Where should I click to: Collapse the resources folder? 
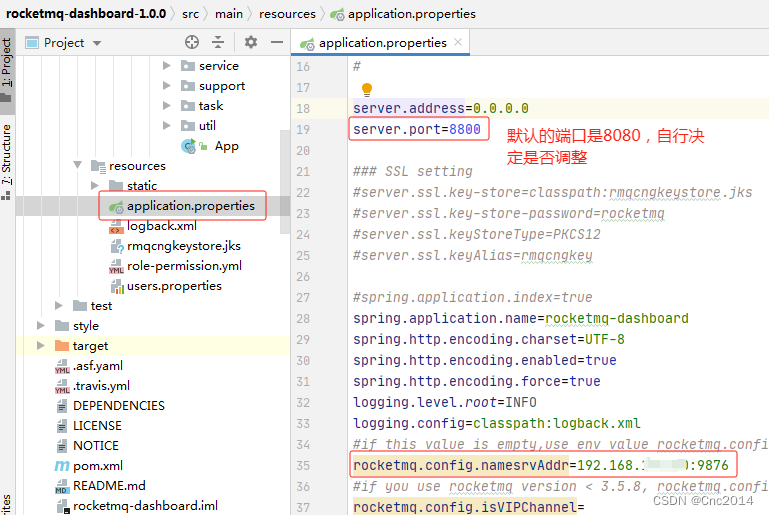77,165
